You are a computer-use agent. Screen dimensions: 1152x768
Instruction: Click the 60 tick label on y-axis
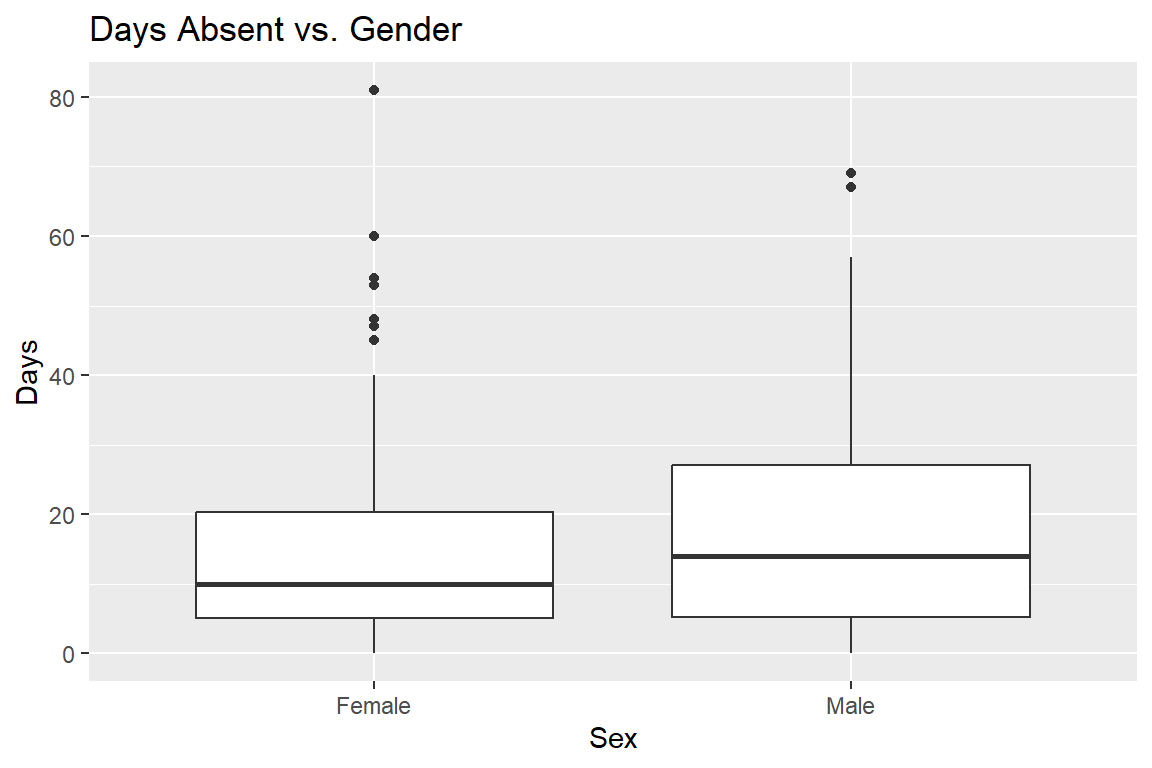(x=62, y=237)
